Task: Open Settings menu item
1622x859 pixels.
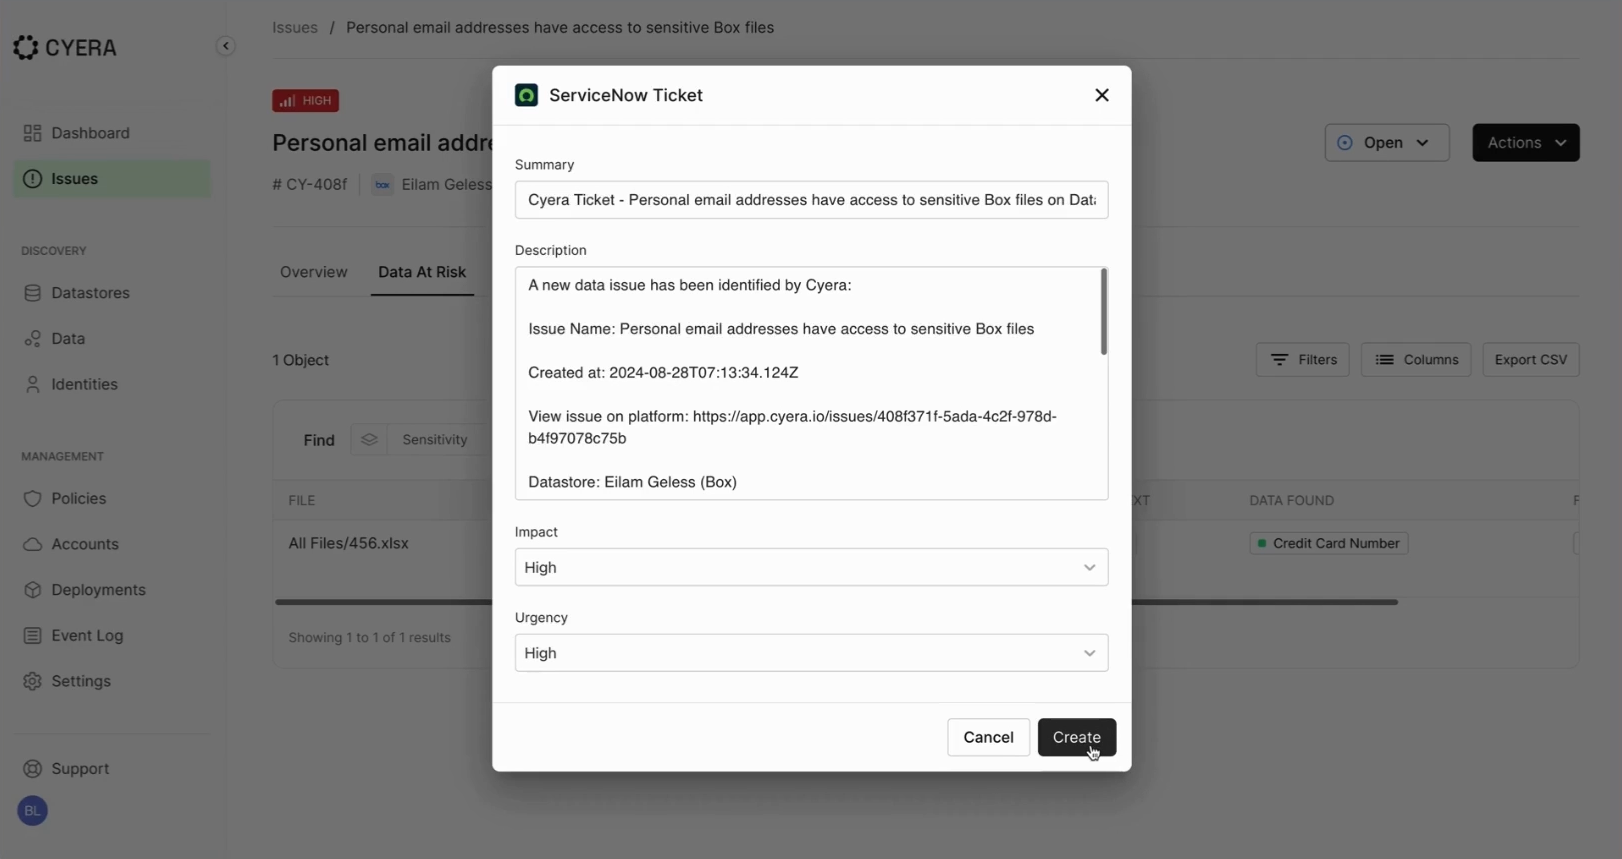Action: click(x=112, y=681)
